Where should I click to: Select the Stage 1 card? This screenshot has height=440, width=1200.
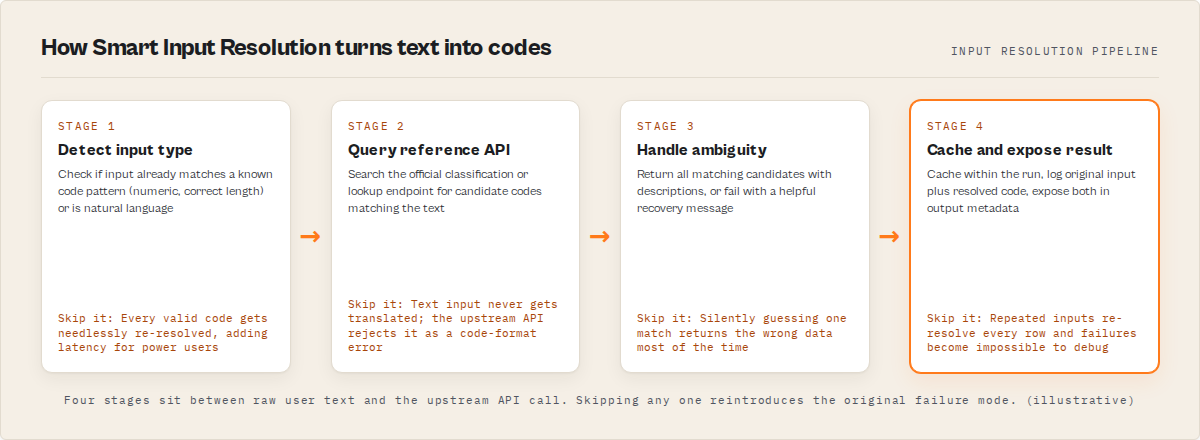[166, 237]
